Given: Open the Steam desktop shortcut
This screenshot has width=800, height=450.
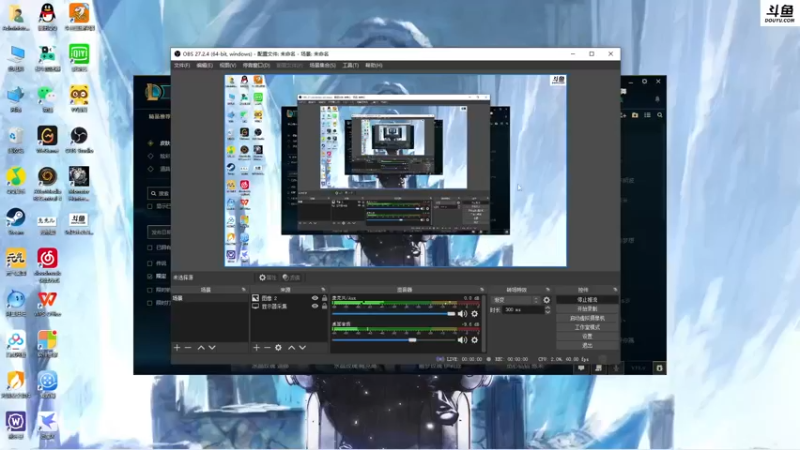Looking at the screenshot, I should pyautogui.click(x=16, y=221).
